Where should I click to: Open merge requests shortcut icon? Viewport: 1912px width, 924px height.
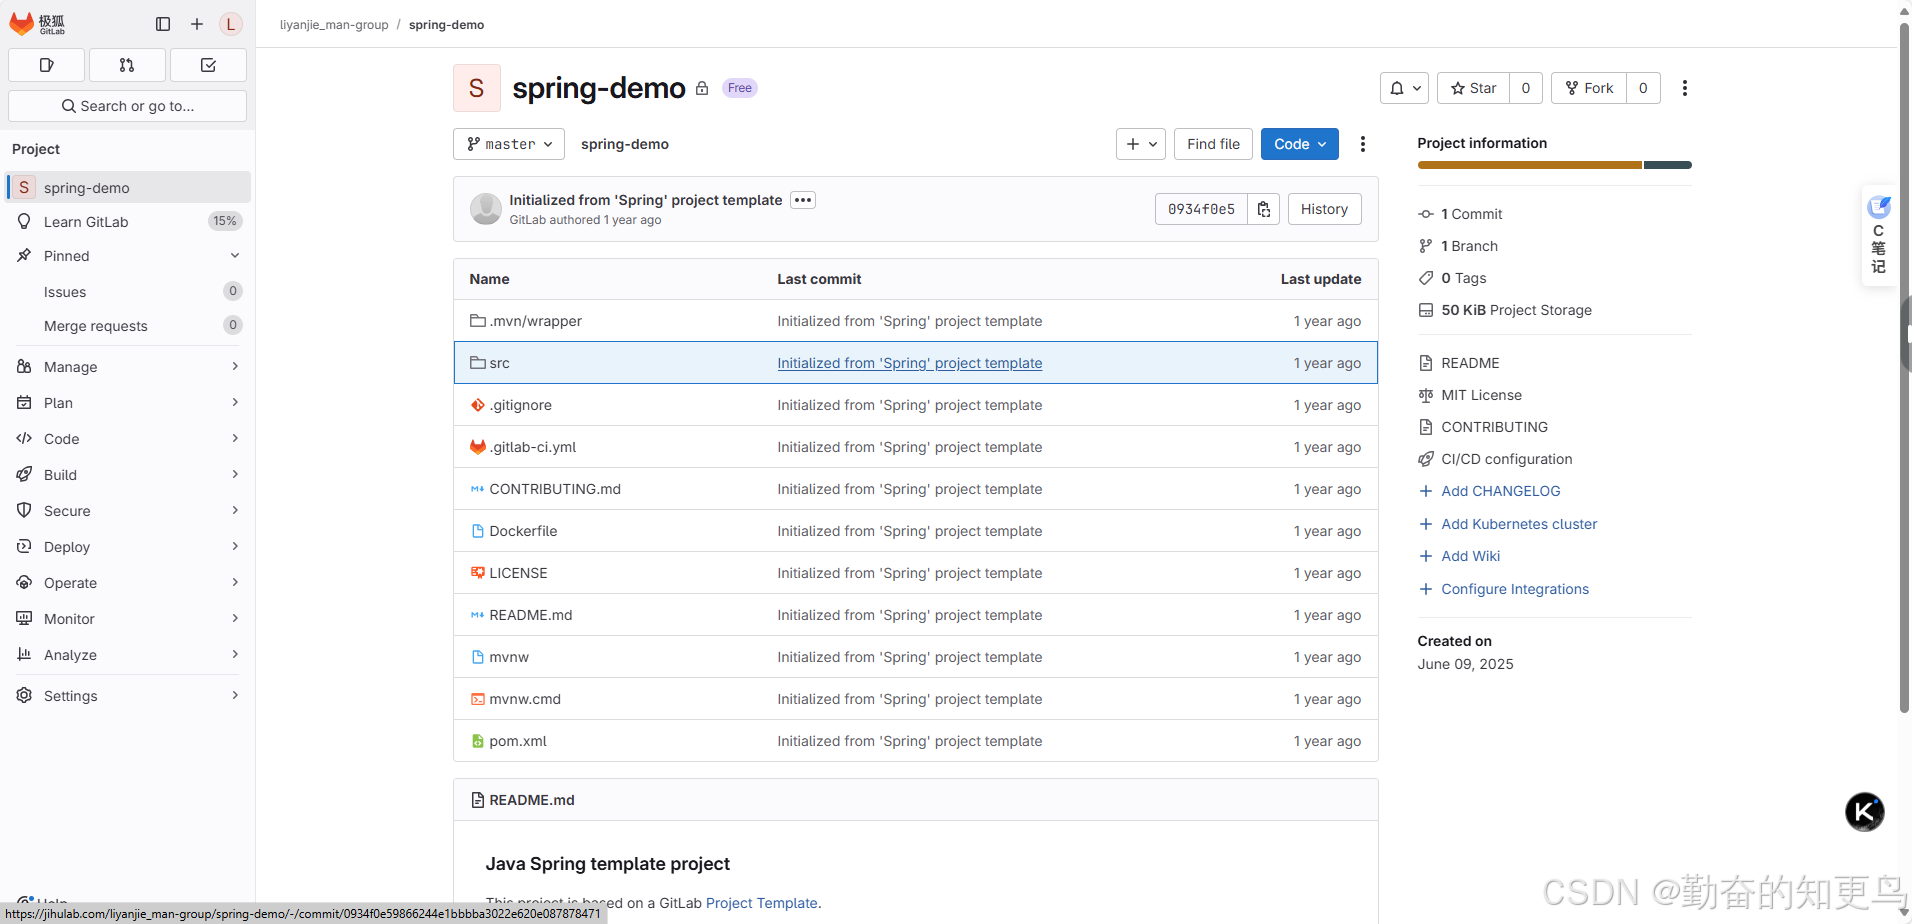[127, 65]
